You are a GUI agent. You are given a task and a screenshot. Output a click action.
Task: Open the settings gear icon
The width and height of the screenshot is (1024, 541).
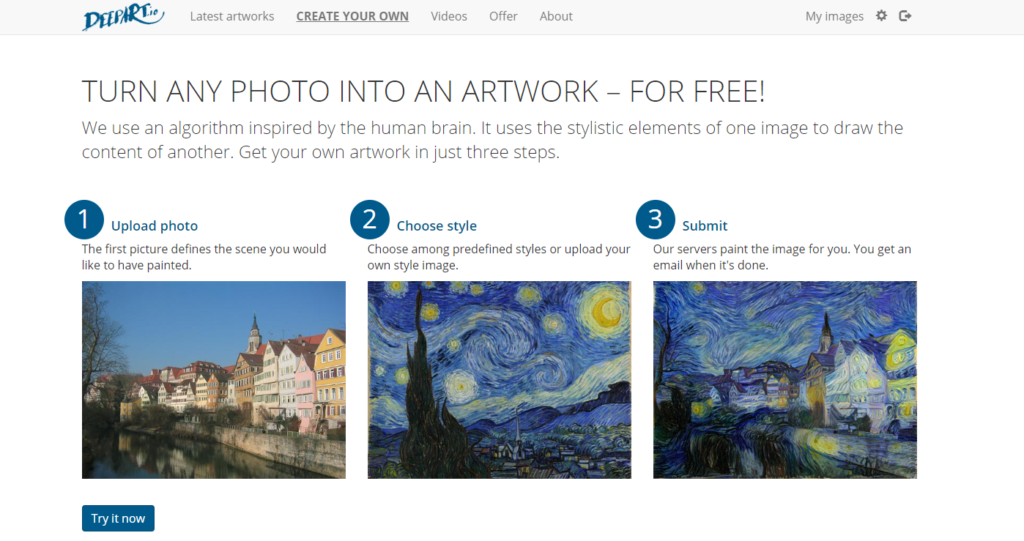point(882,16)
